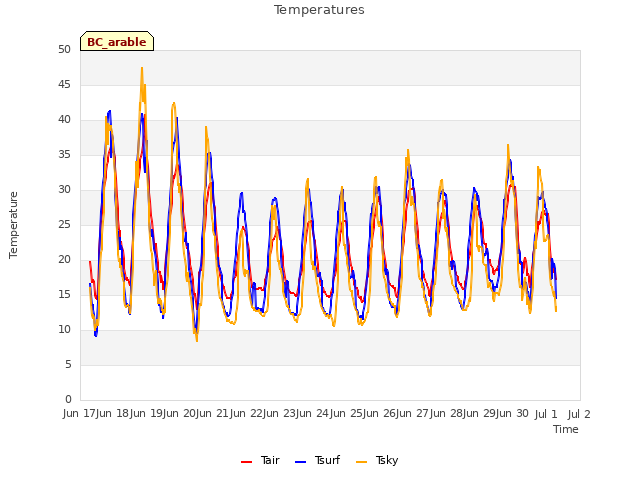Click the 15 y-axis tick label
This screenshot has height=480, width=640.
click(64, 294)
